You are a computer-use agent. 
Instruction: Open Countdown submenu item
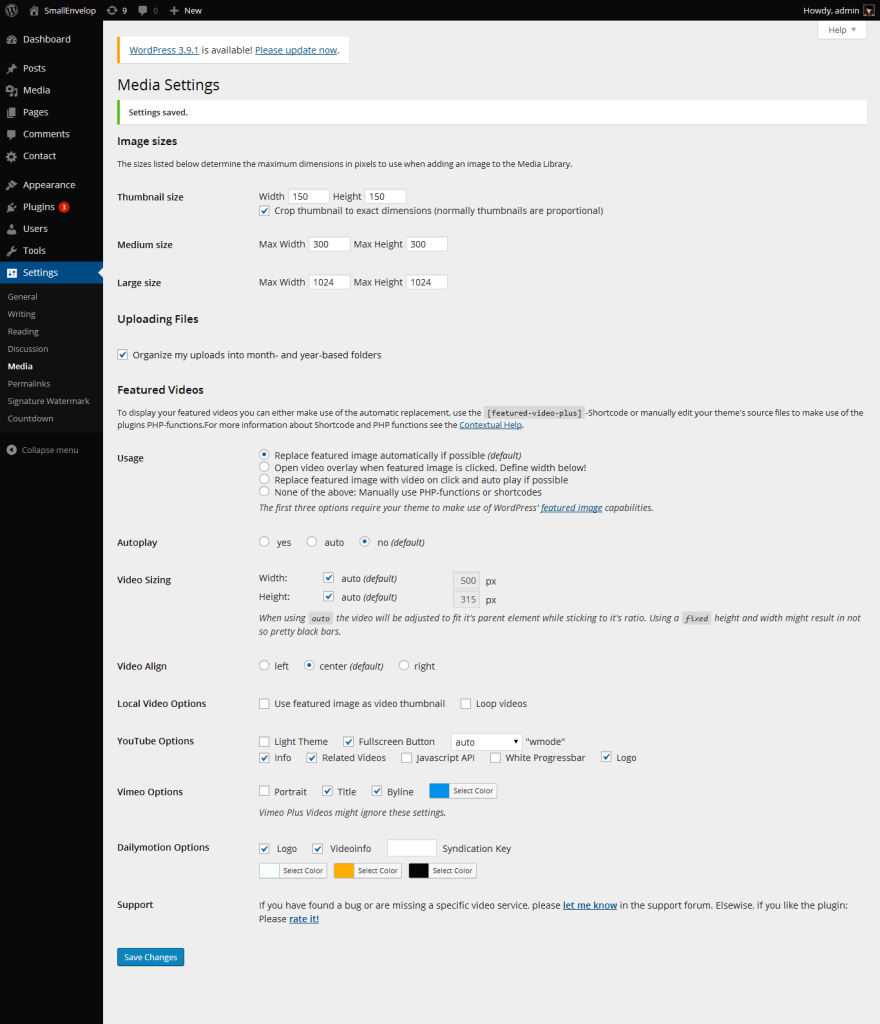(x=30, y=419)
